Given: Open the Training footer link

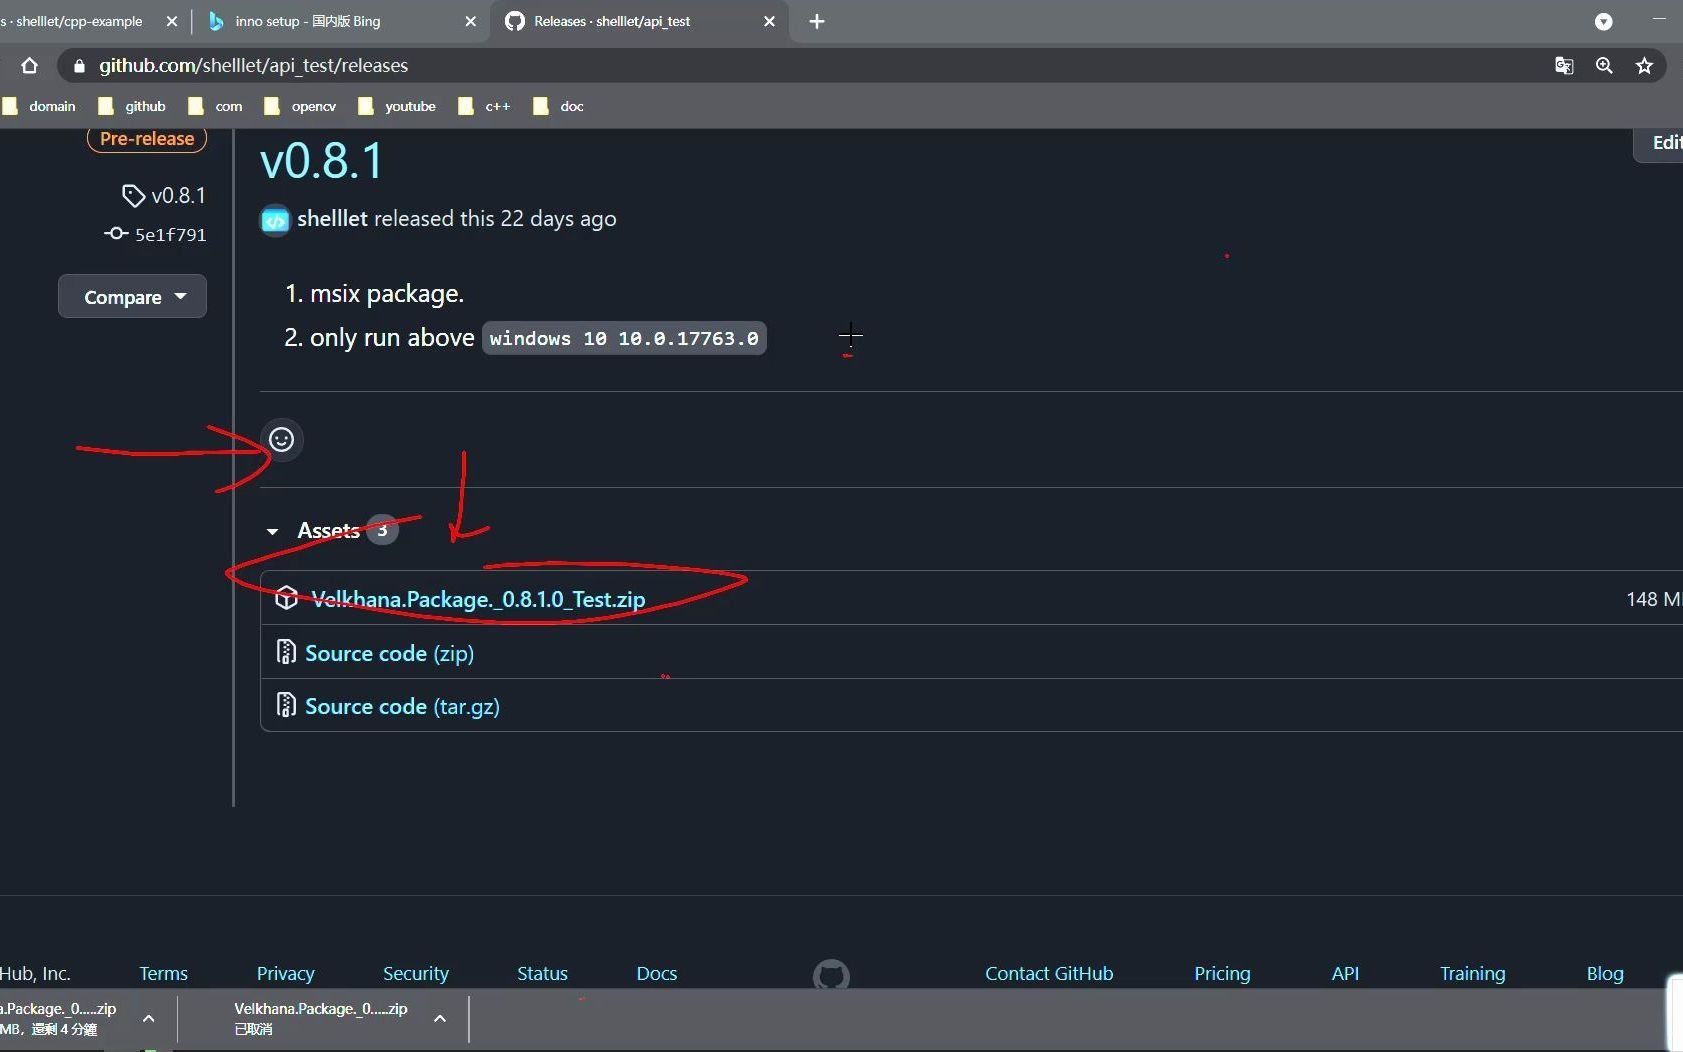Looking at the screenshot, I should (1472, 973).
